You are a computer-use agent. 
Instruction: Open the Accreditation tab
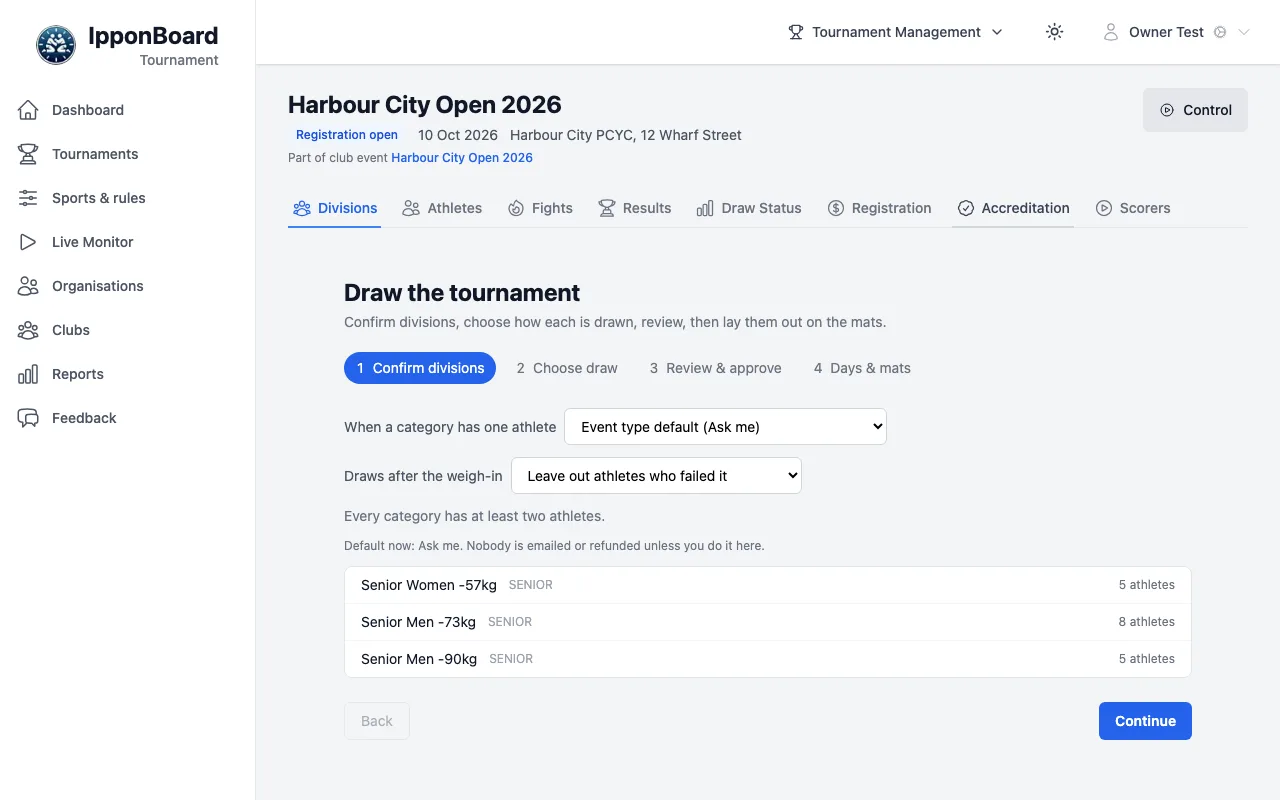1013,208
